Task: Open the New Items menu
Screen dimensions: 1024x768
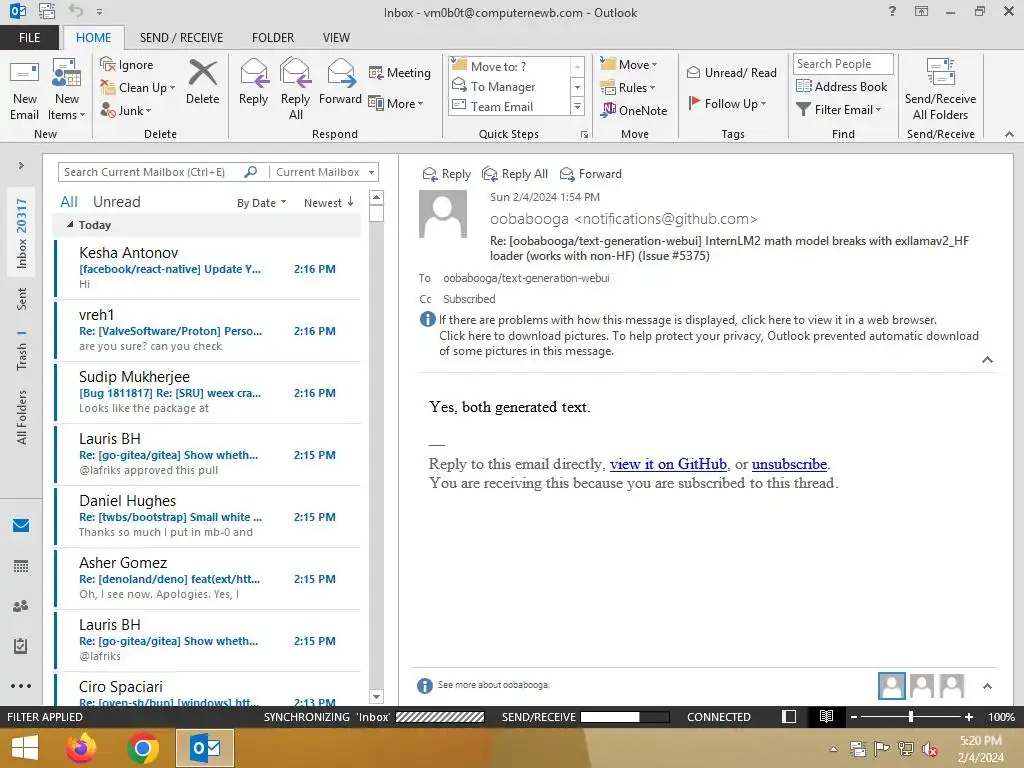Action: [x=67, y=90]
